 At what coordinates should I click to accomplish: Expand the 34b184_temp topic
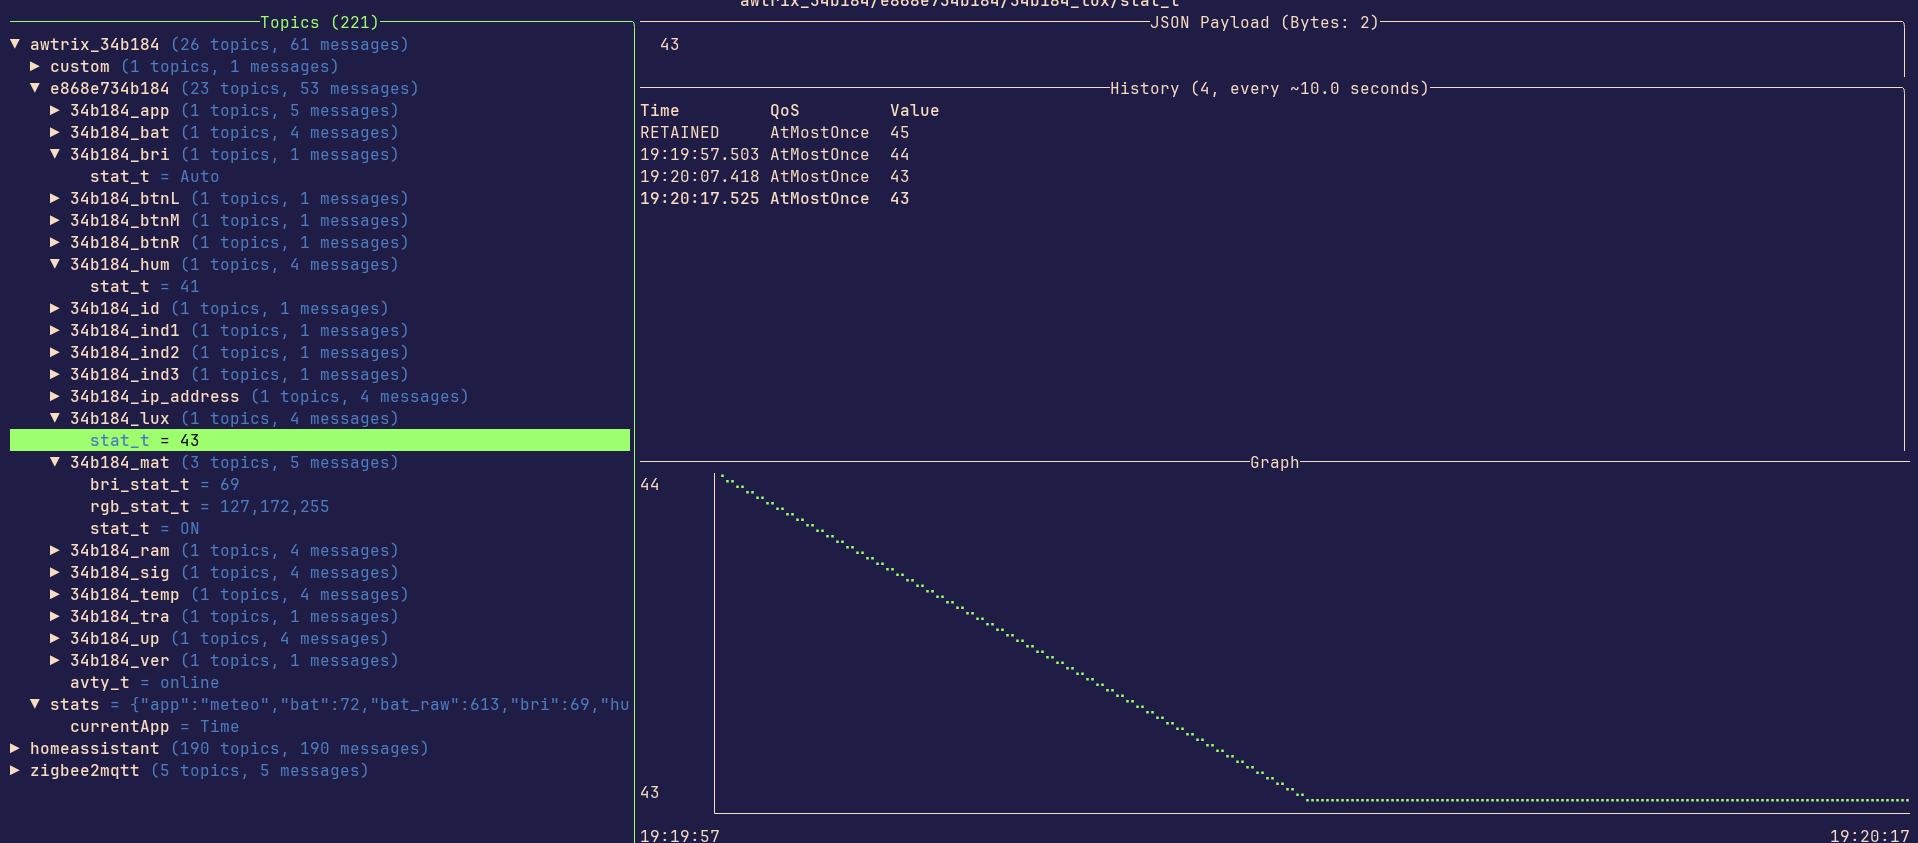[55, 594]
